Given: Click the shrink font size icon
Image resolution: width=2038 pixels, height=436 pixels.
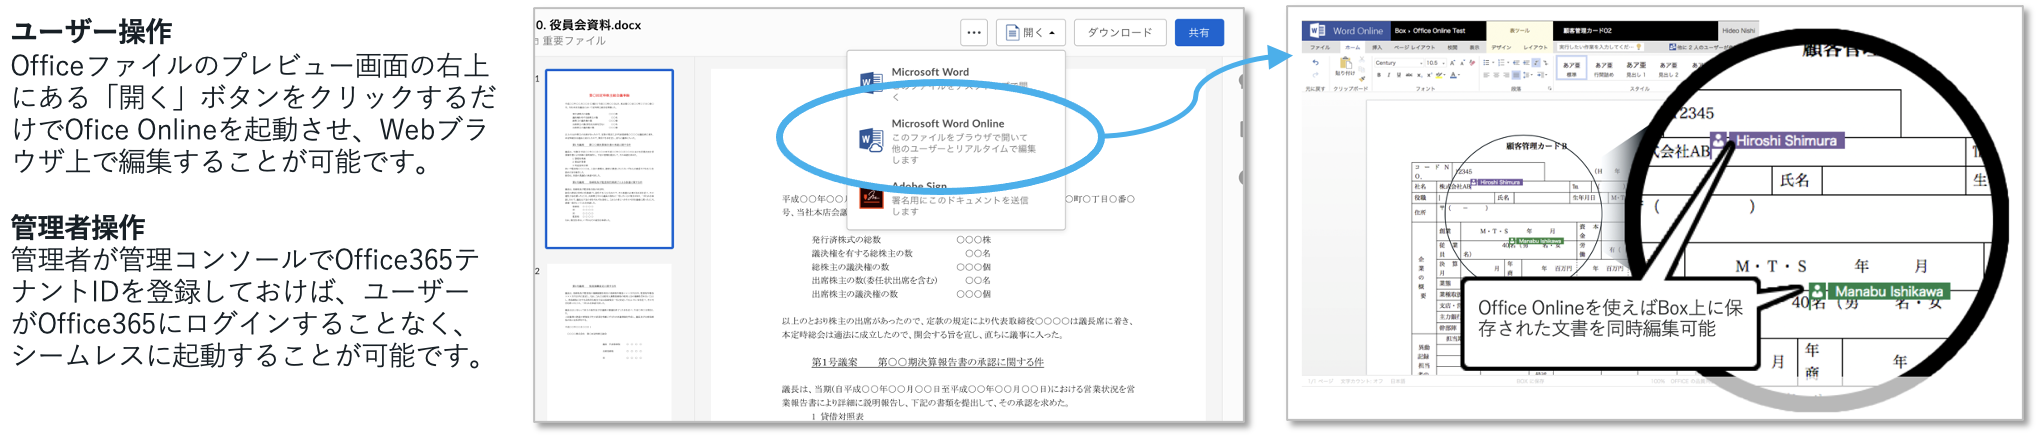Looking at the screenshot, I should pos(1462,63).
